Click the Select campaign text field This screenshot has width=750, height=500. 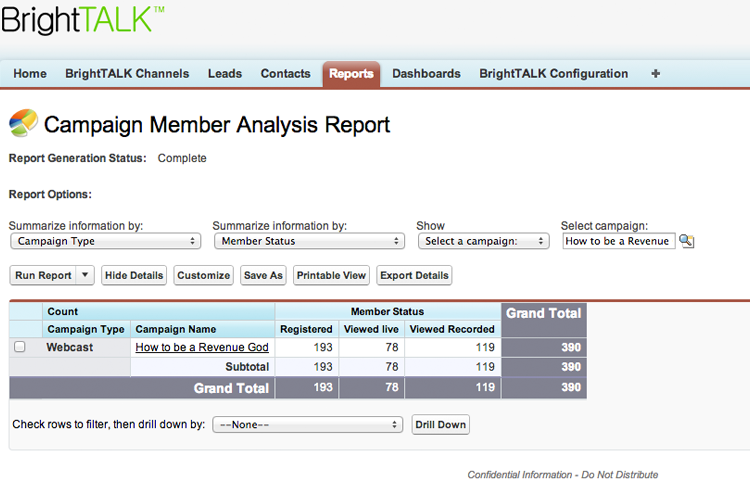pyautogui.click(x=618, y=241)
